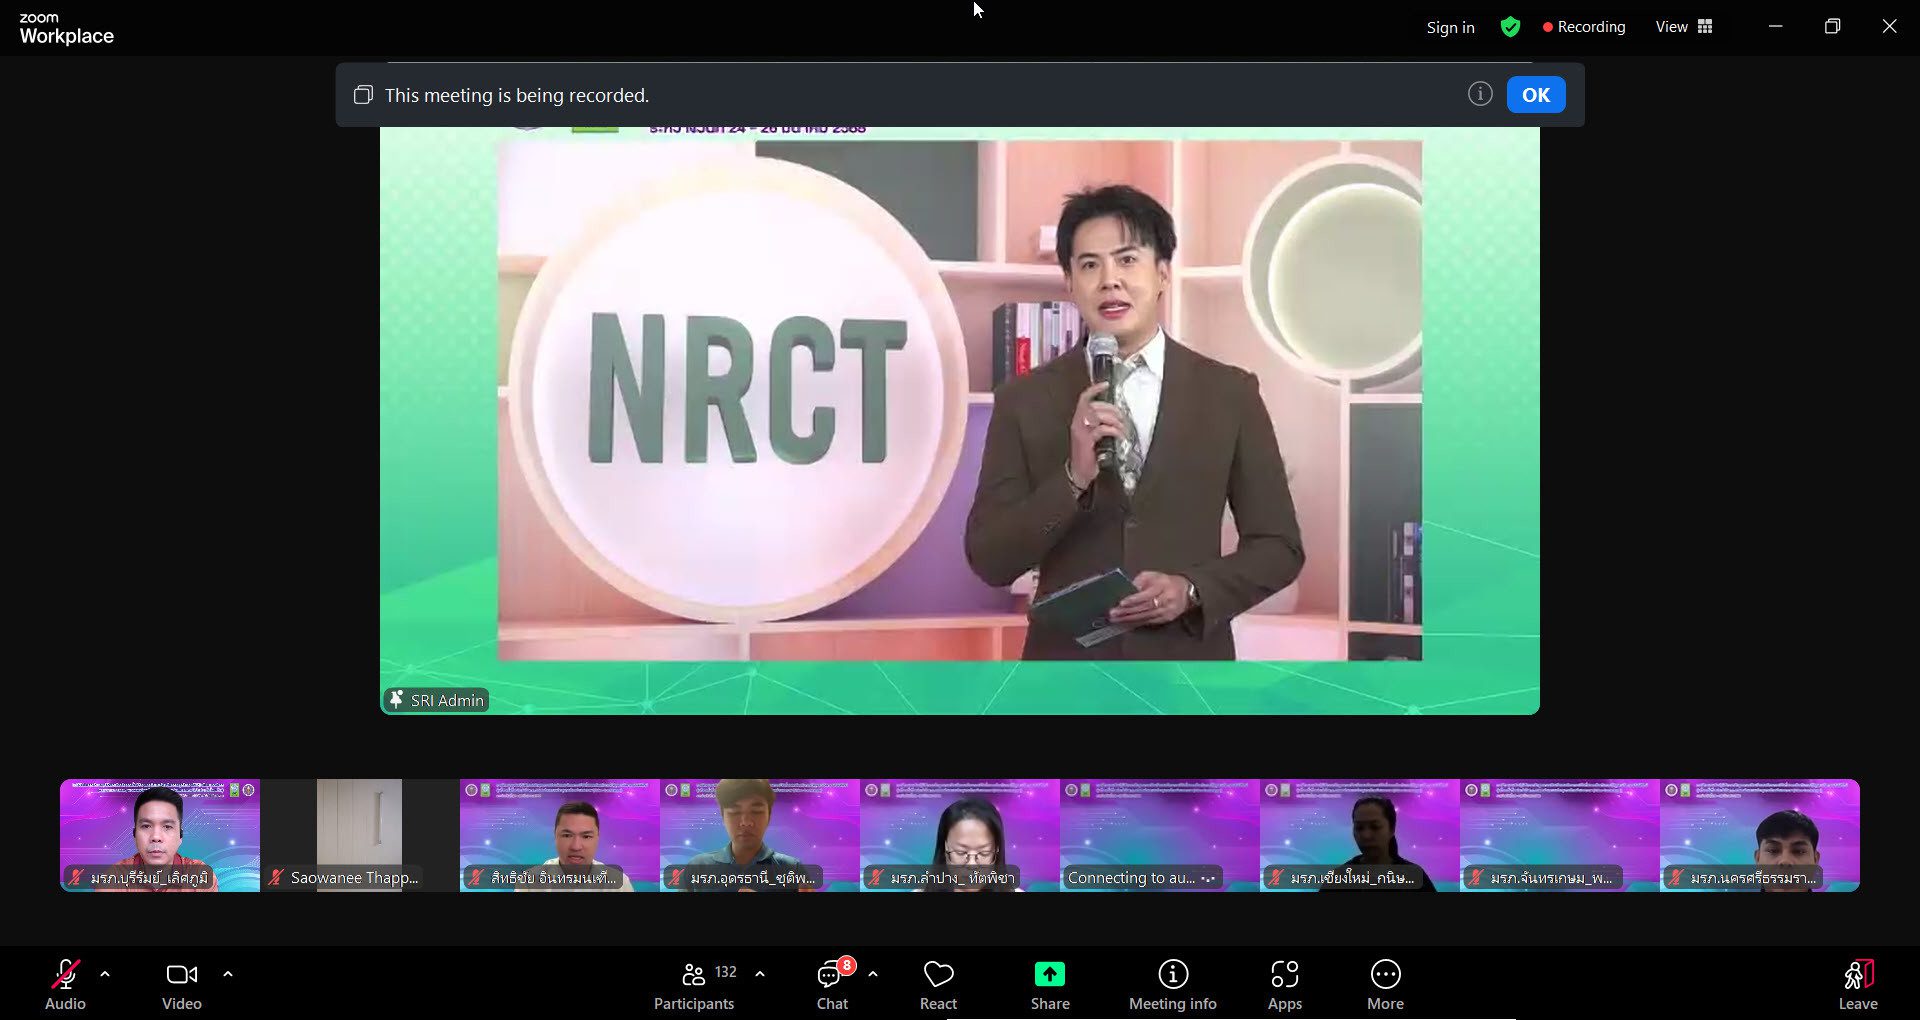This screenshot has width=1920, height=1020.
Task: Open the View layout menu
Action: pyautogui.click(x=1684, y=27)
